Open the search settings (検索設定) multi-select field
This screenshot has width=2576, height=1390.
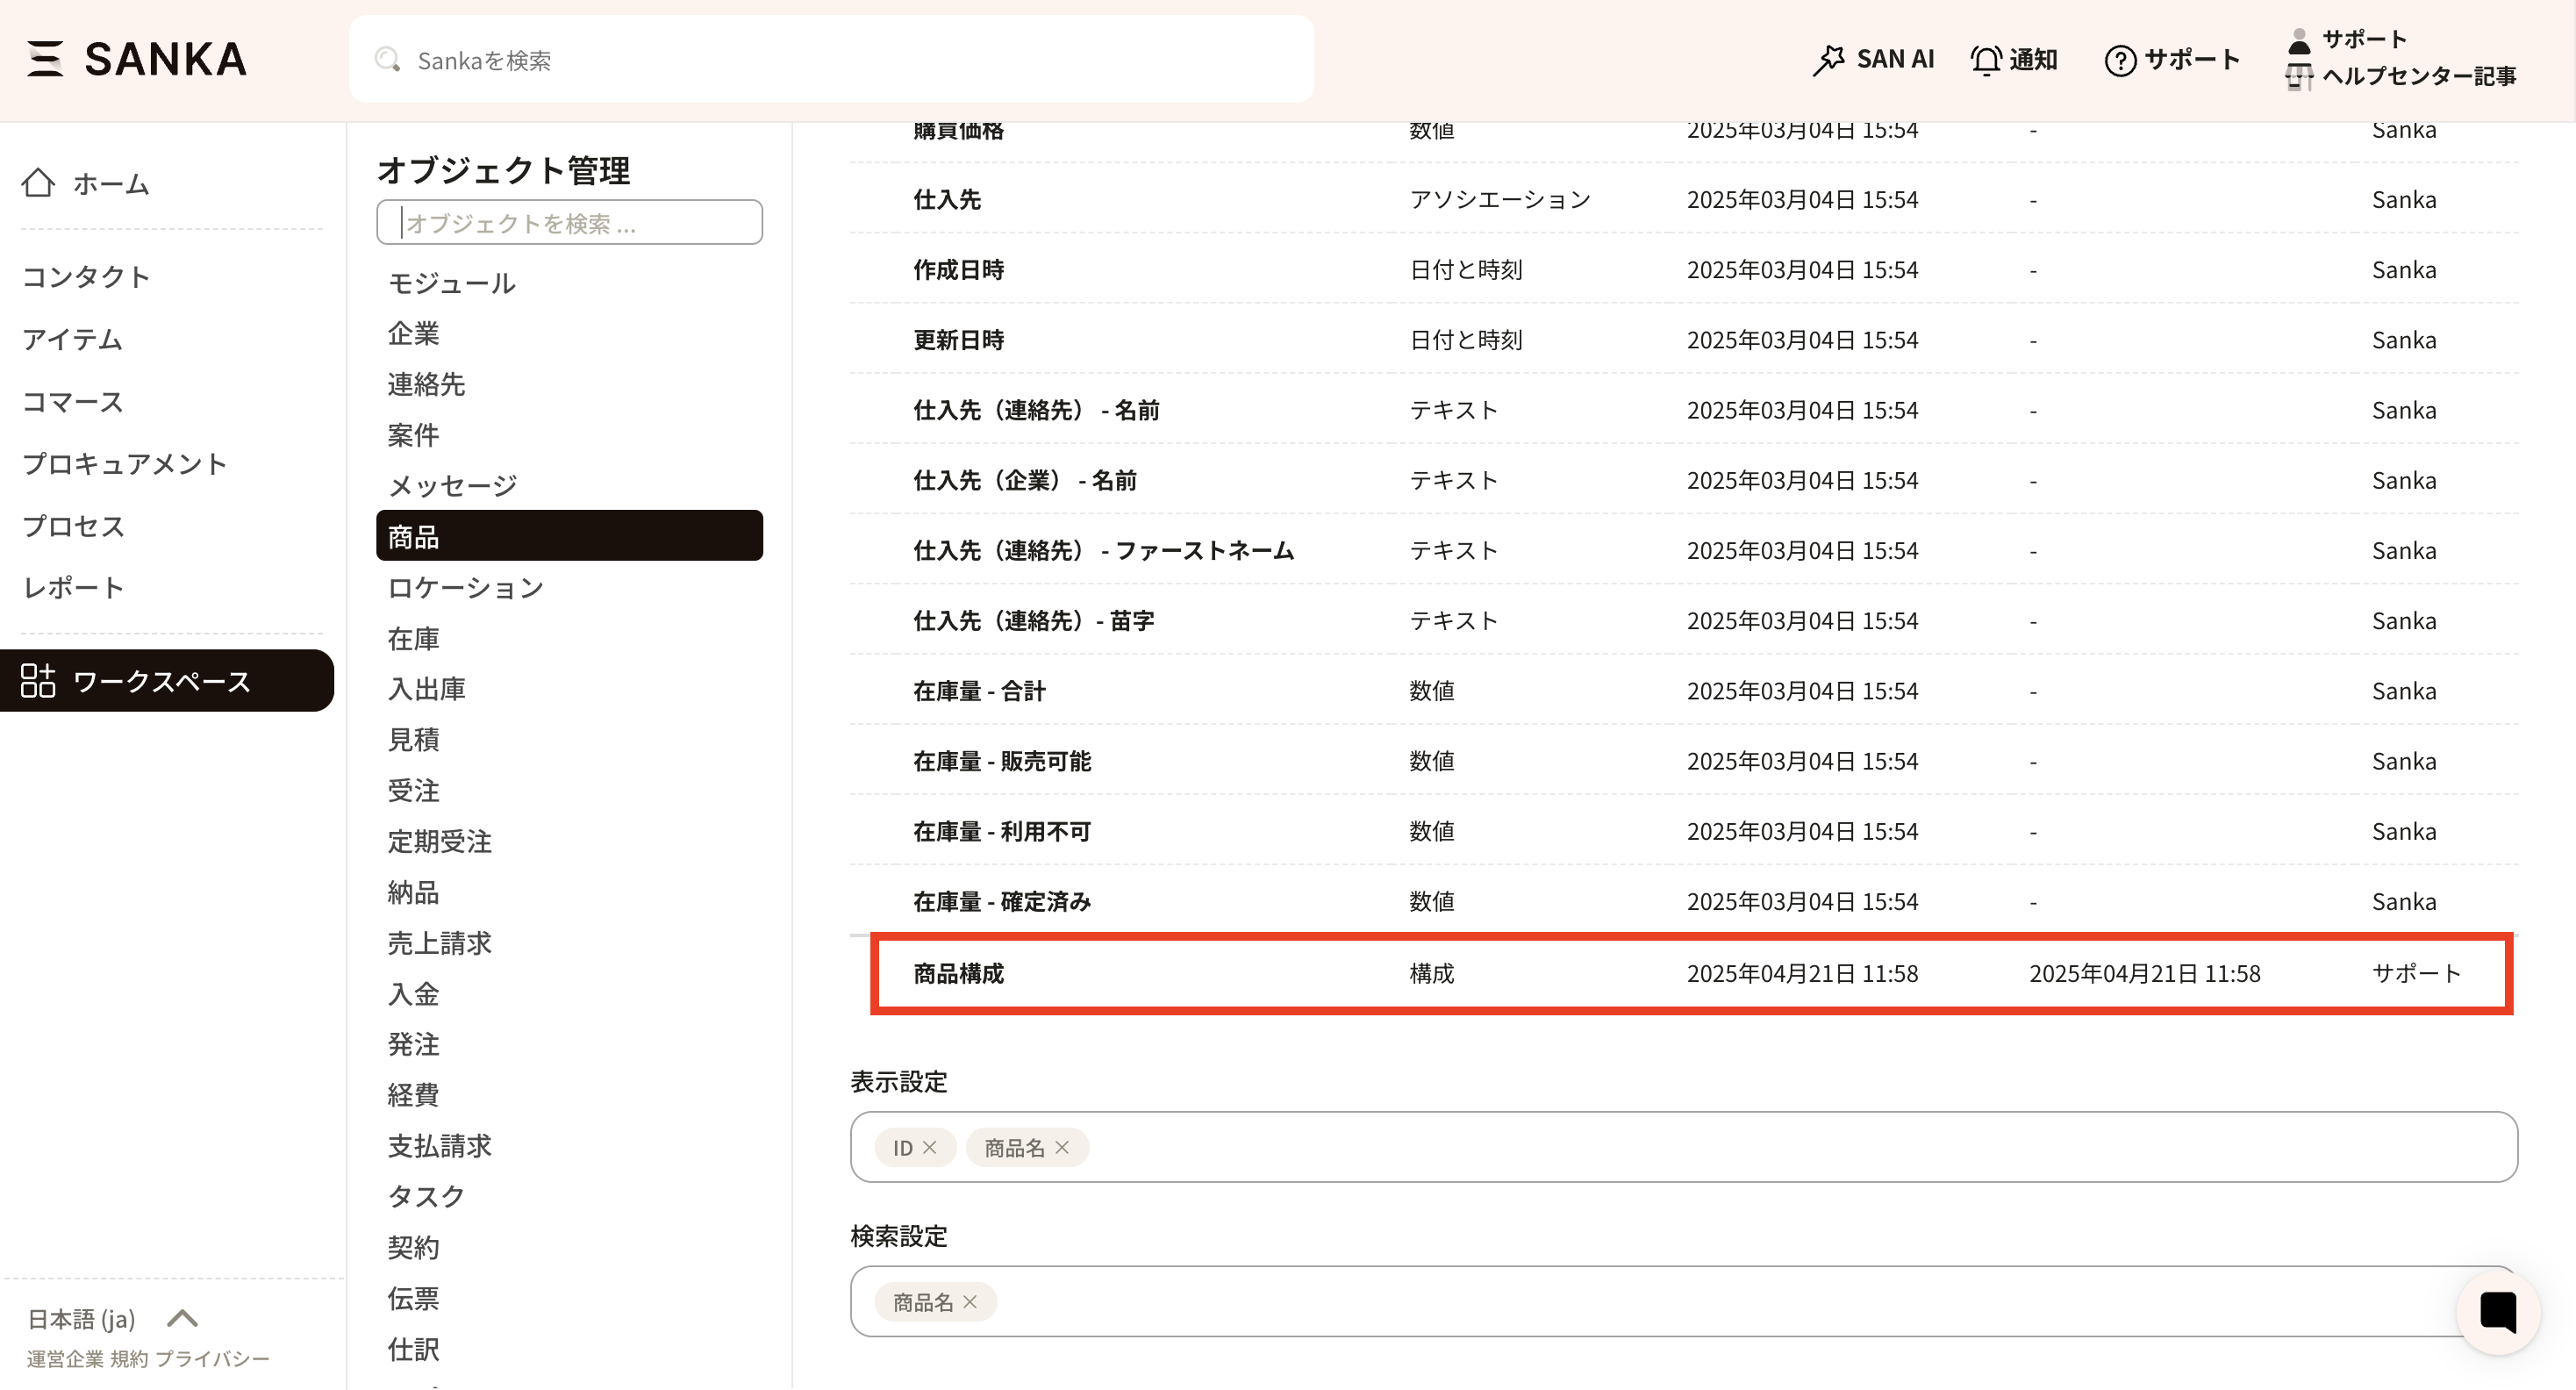click(x=1700, y=1302)
